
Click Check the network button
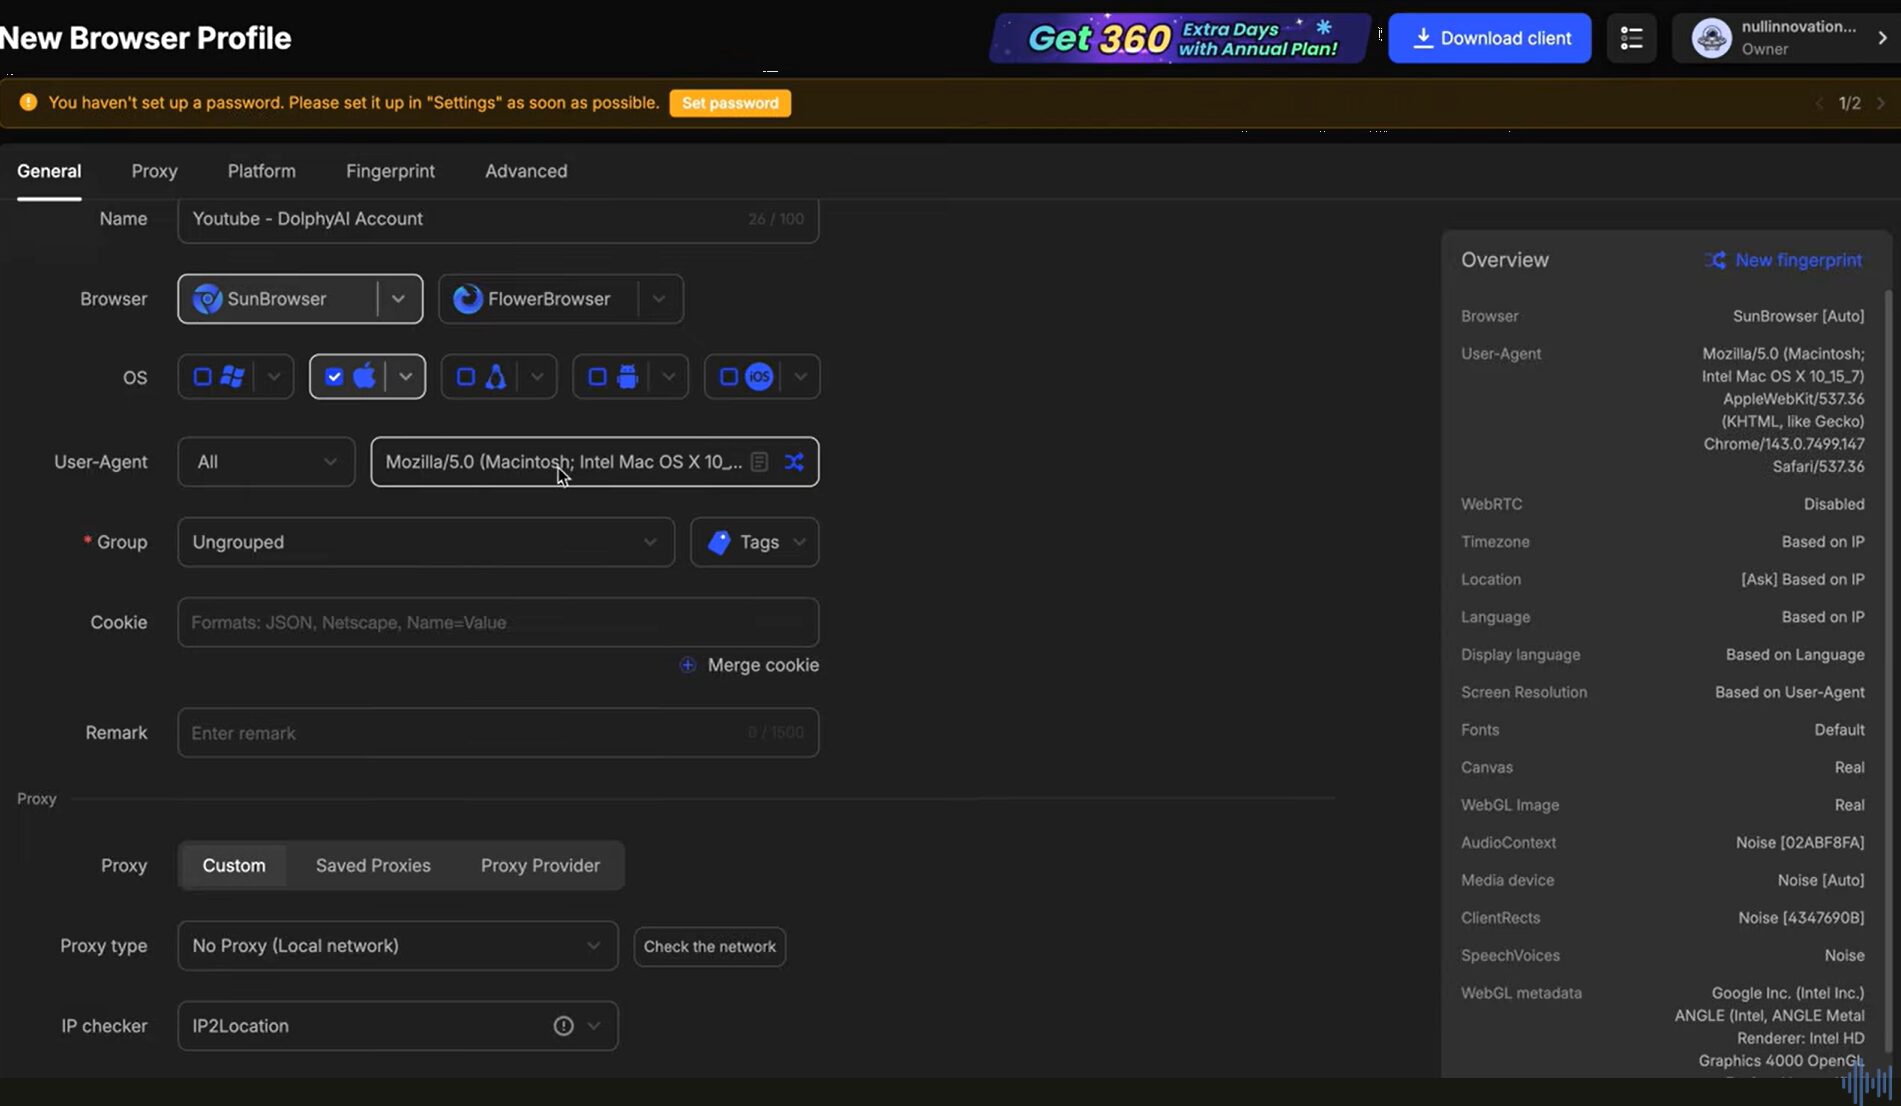click(x=710, y=947)
